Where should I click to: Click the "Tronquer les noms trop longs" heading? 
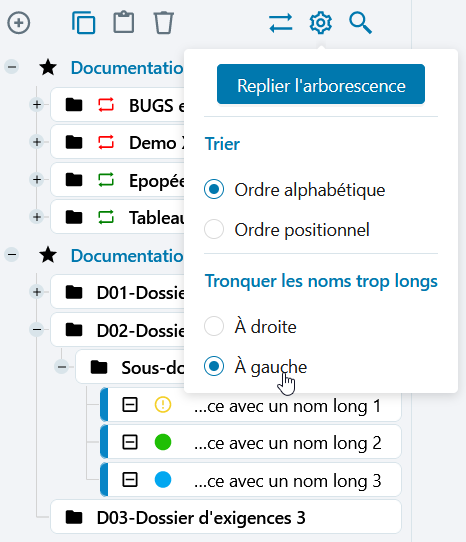coord(321,281)
